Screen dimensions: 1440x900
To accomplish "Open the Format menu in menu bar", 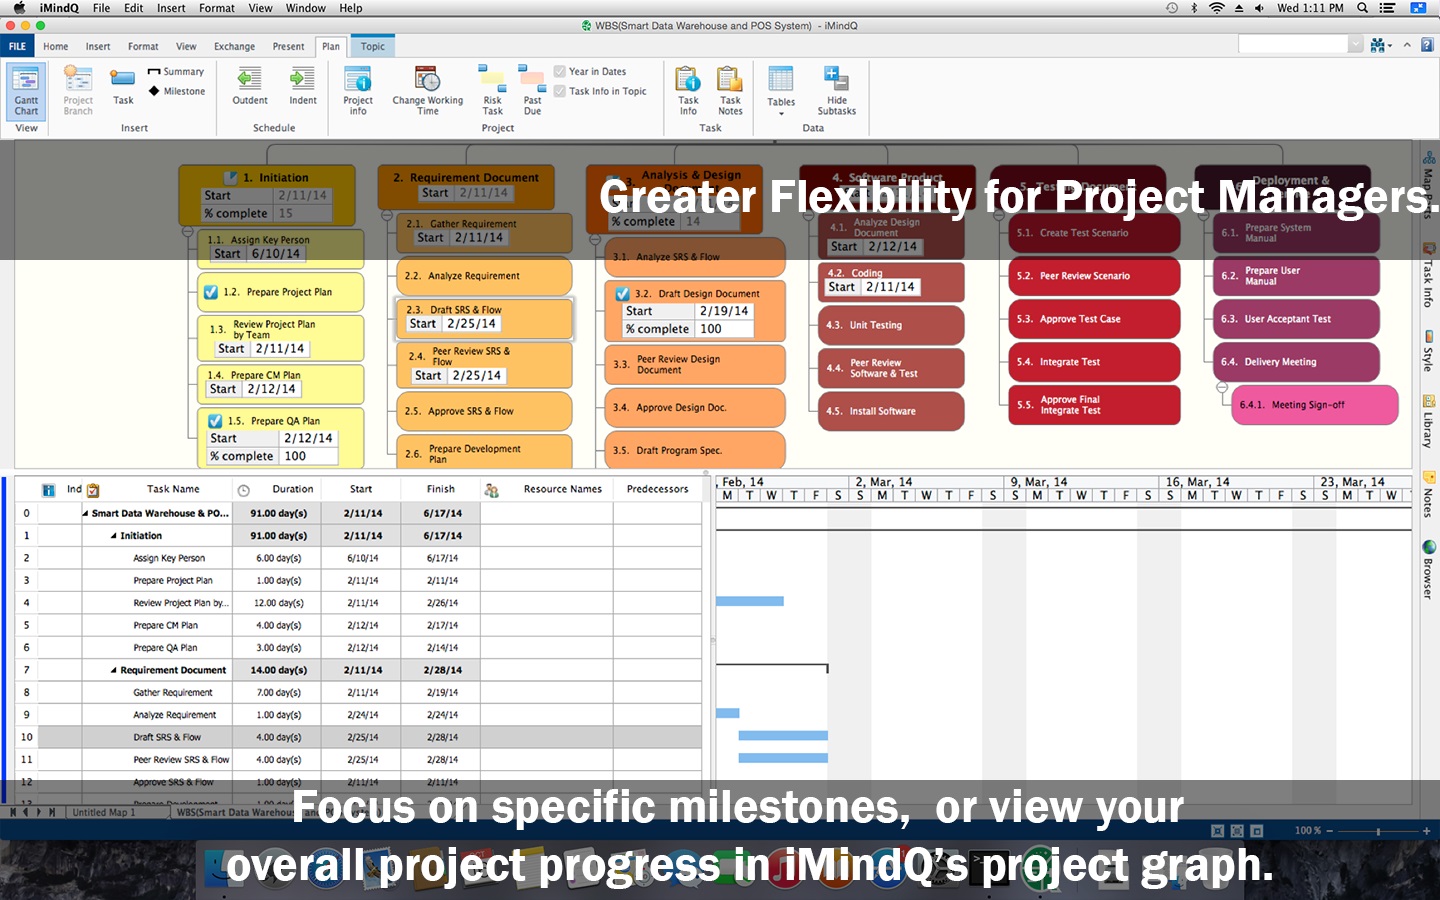I will [x=217, y=8].
